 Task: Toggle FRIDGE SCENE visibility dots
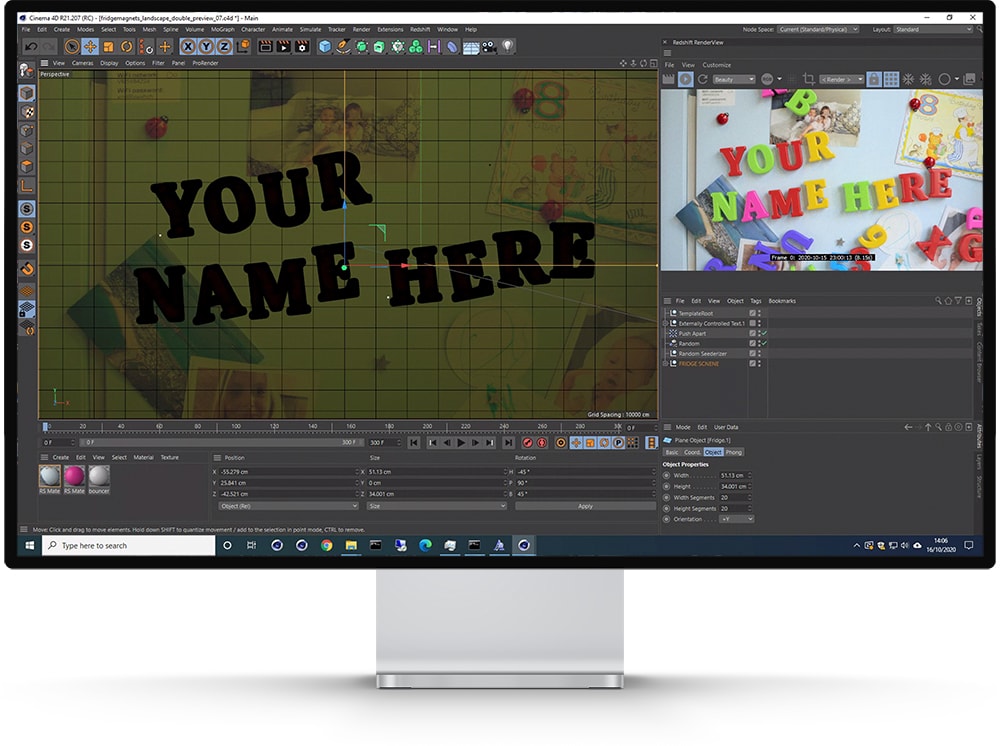point(759,363)
